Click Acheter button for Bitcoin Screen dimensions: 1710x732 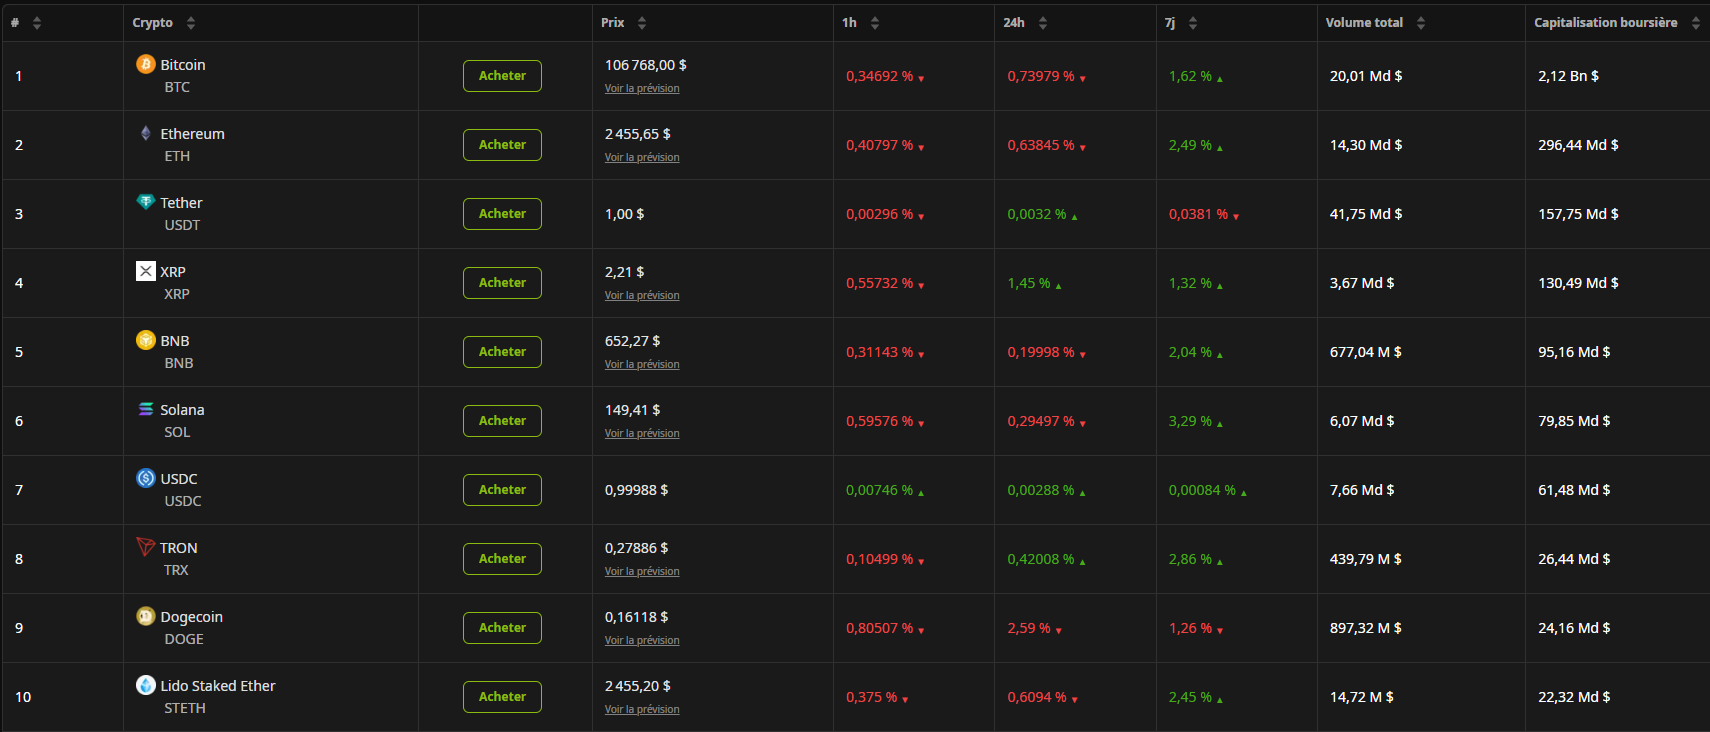pyautogui.click(x=502, y=76)
